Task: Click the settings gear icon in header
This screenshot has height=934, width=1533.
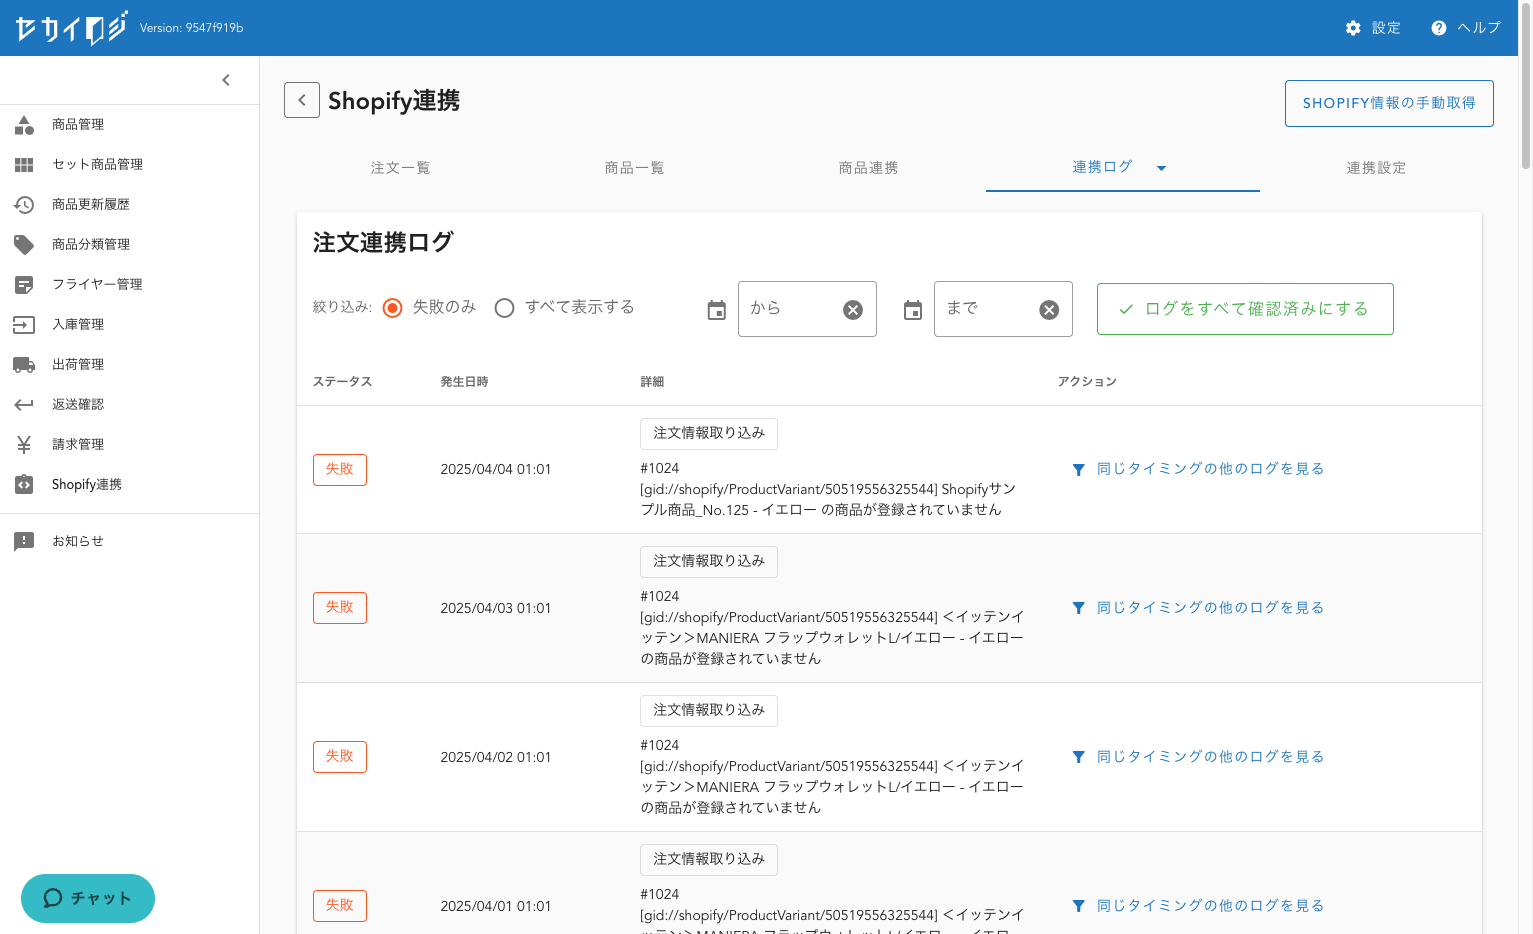Action: click(1353, 28)
